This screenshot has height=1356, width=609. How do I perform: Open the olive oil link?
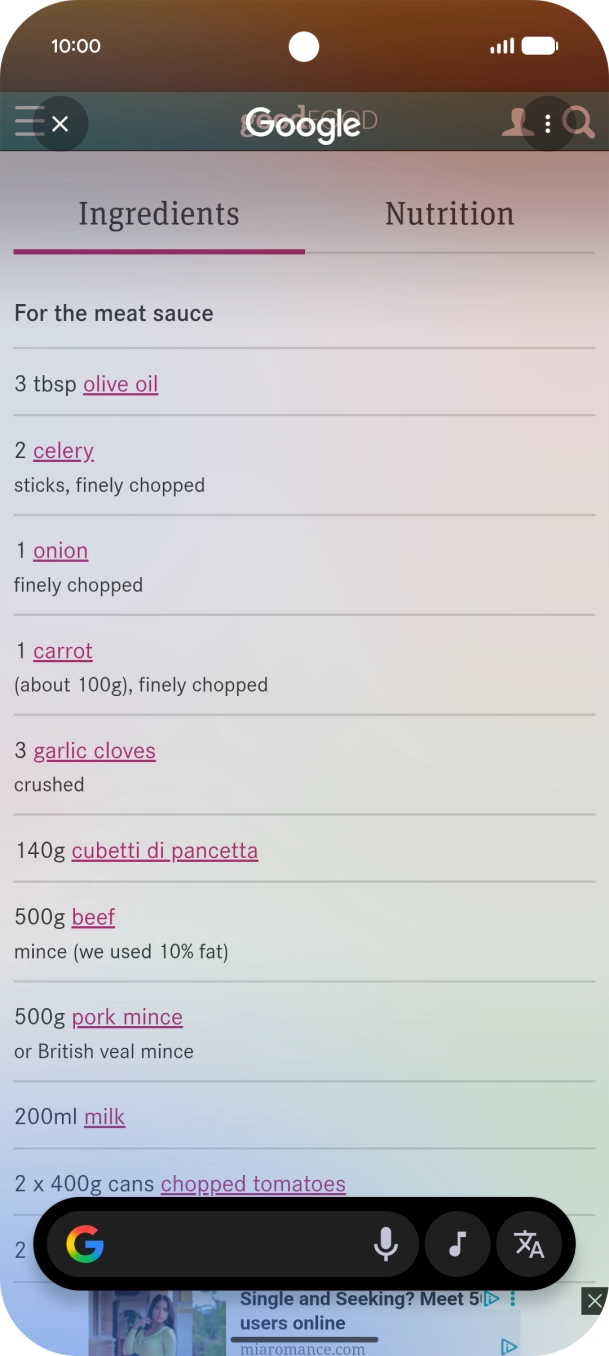[x=120, y=384]
